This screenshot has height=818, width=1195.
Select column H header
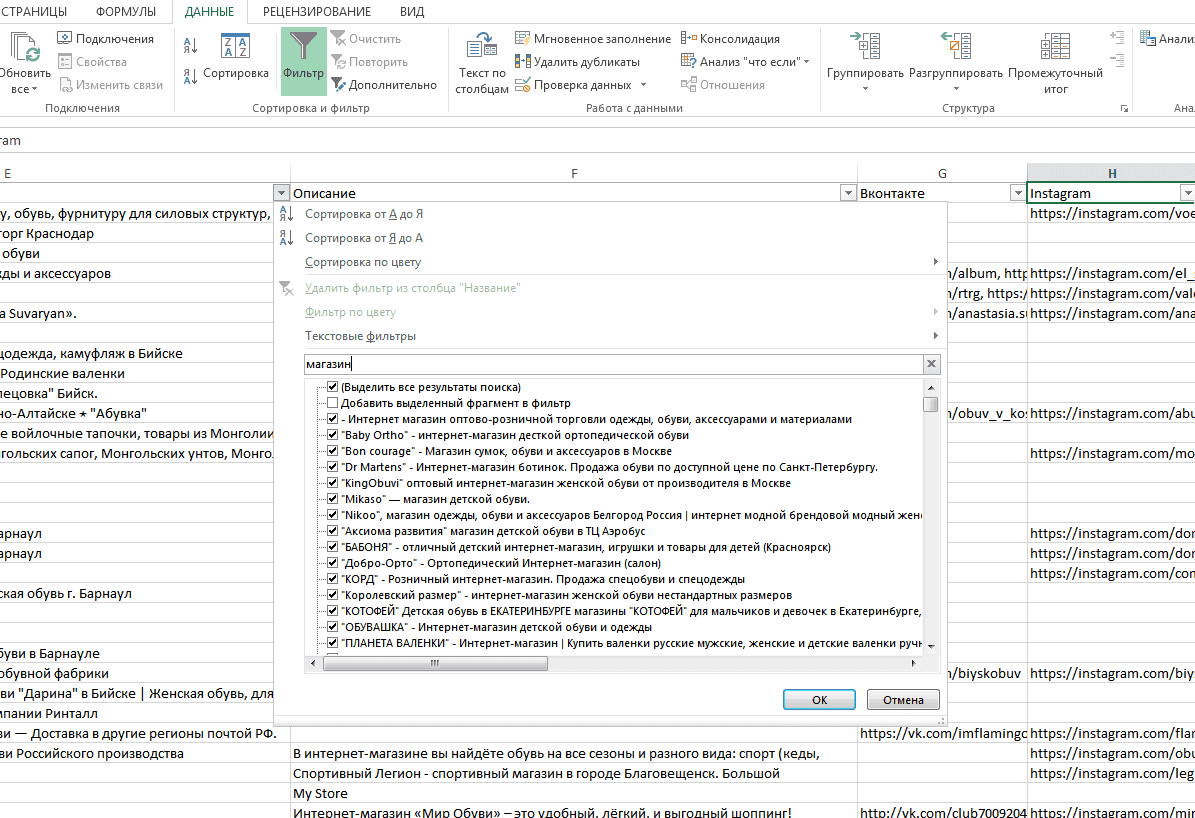[x=1112, y=173]
